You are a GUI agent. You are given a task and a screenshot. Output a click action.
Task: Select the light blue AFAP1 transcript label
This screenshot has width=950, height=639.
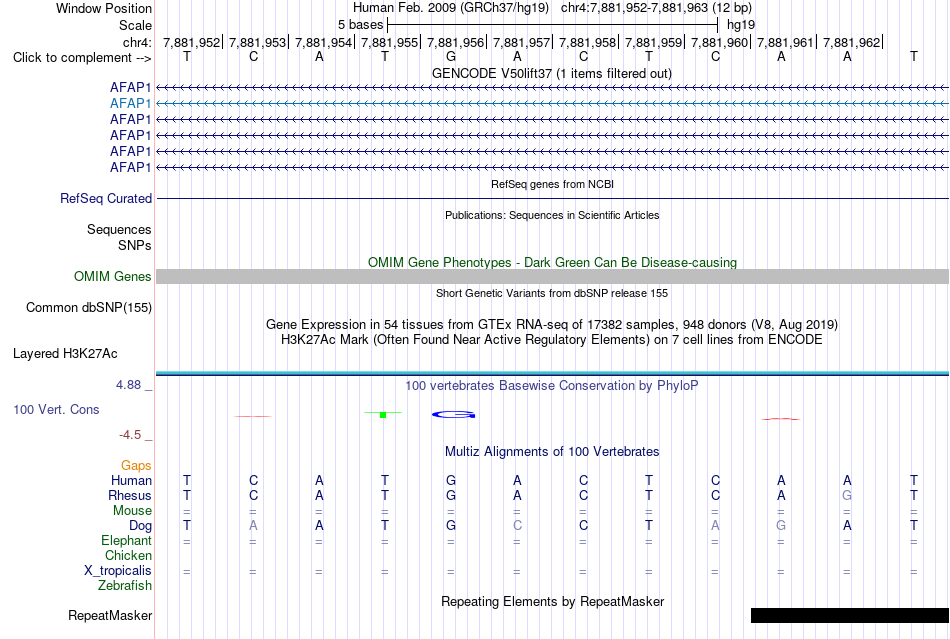tap(130, 104)
